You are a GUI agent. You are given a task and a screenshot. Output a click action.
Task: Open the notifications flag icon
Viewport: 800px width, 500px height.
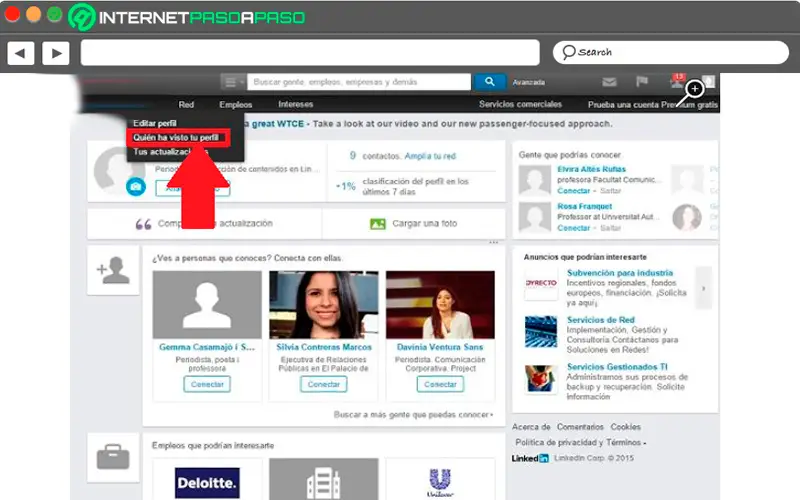(642, 81)
